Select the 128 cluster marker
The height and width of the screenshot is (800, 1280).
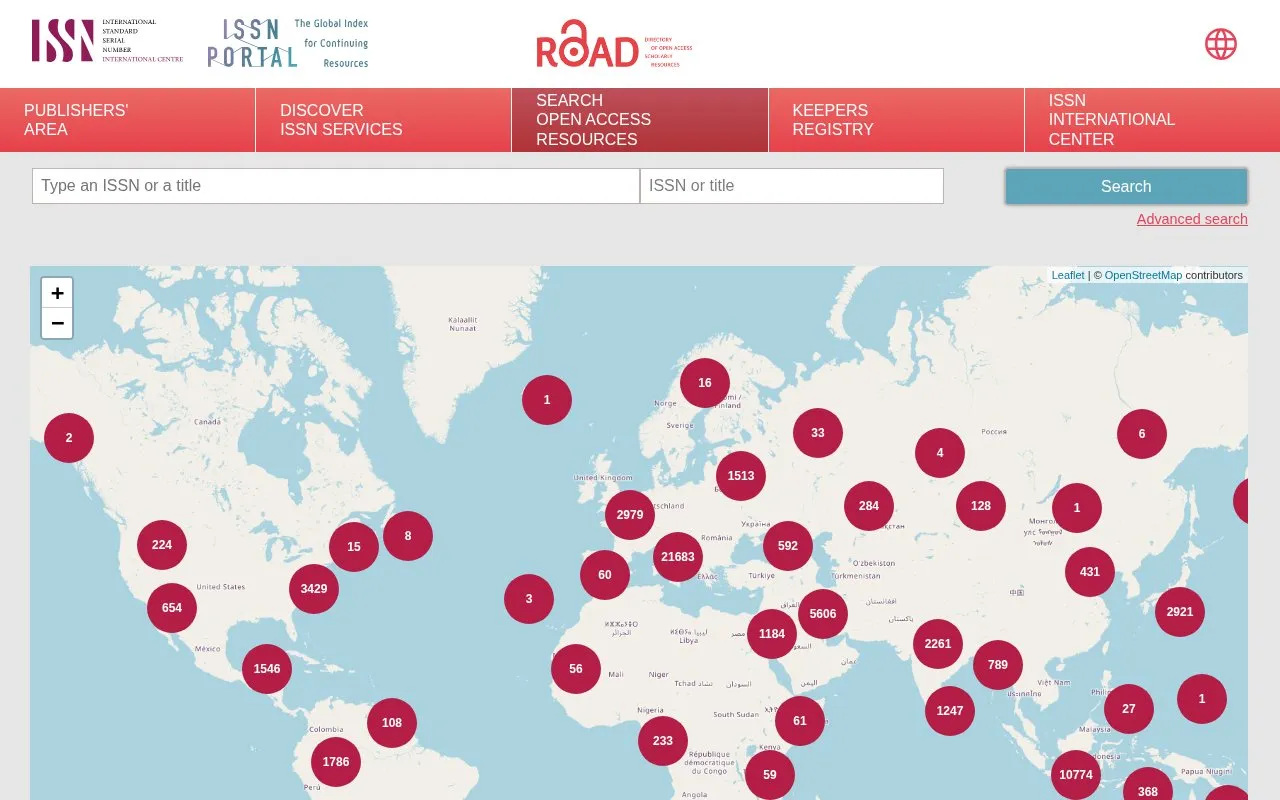(981, 506)
